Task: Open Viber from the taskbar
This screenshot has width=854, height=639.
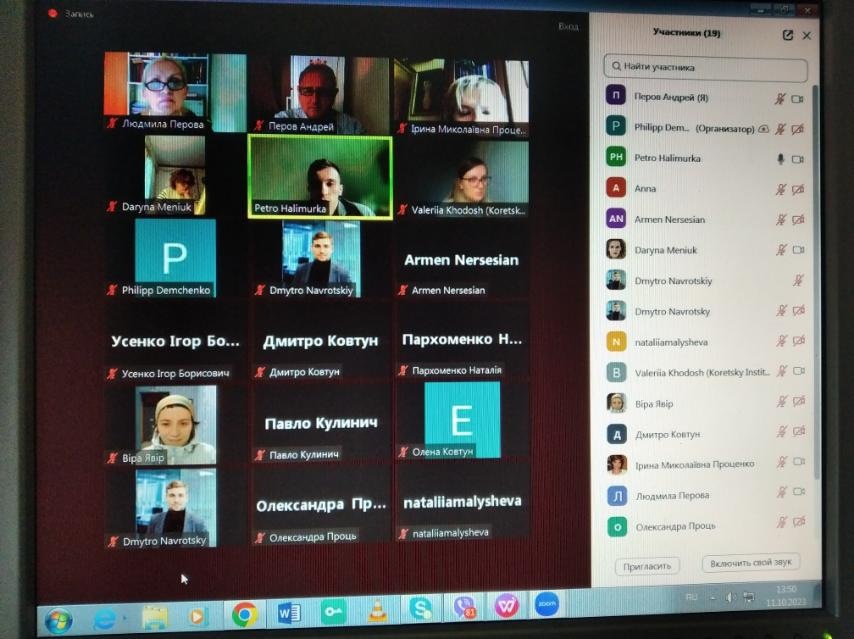Action: tap(464, 607)
